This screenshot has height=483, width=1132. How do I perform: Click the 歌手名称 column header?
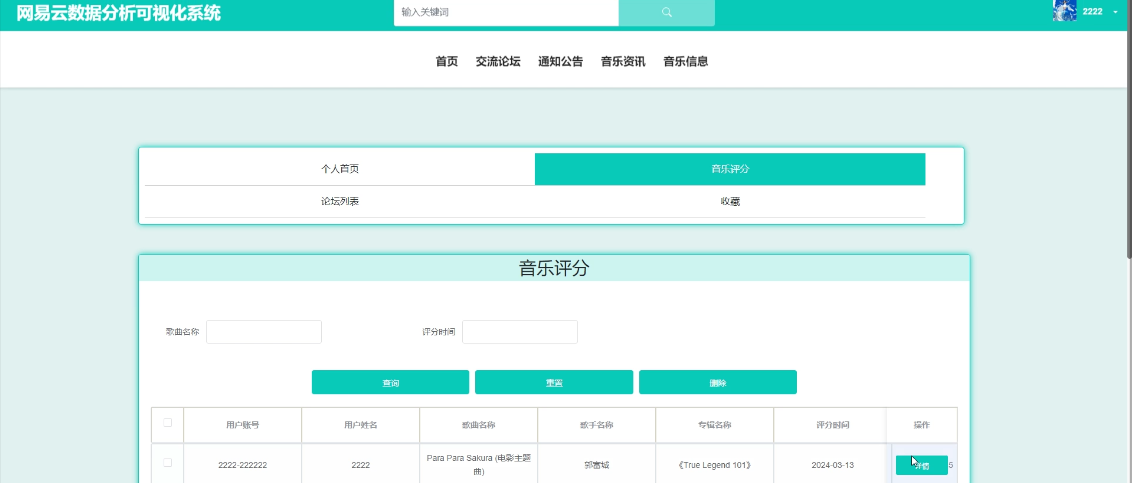point(596,425)
